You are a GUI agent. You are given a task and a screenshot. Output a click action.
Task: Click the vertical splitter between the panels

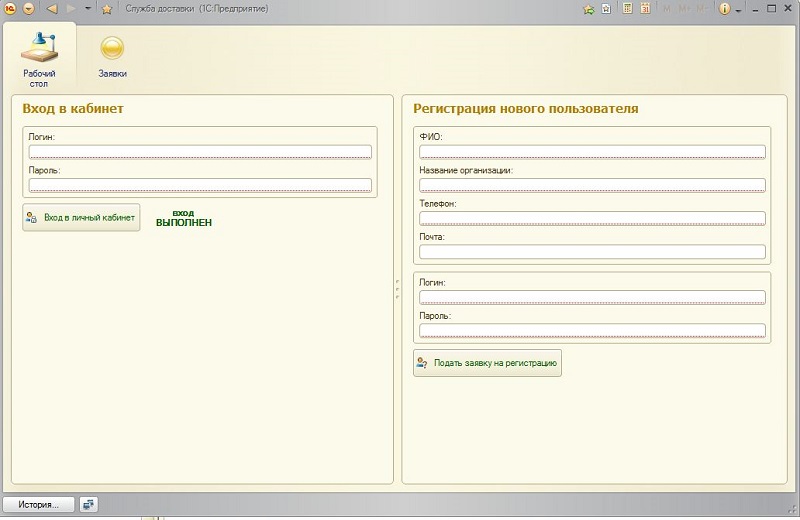tap(397, 290)
